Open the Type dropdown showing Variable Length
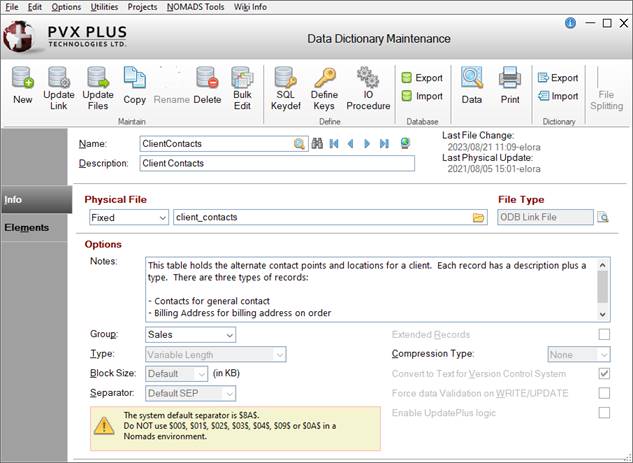 (216, 355)
